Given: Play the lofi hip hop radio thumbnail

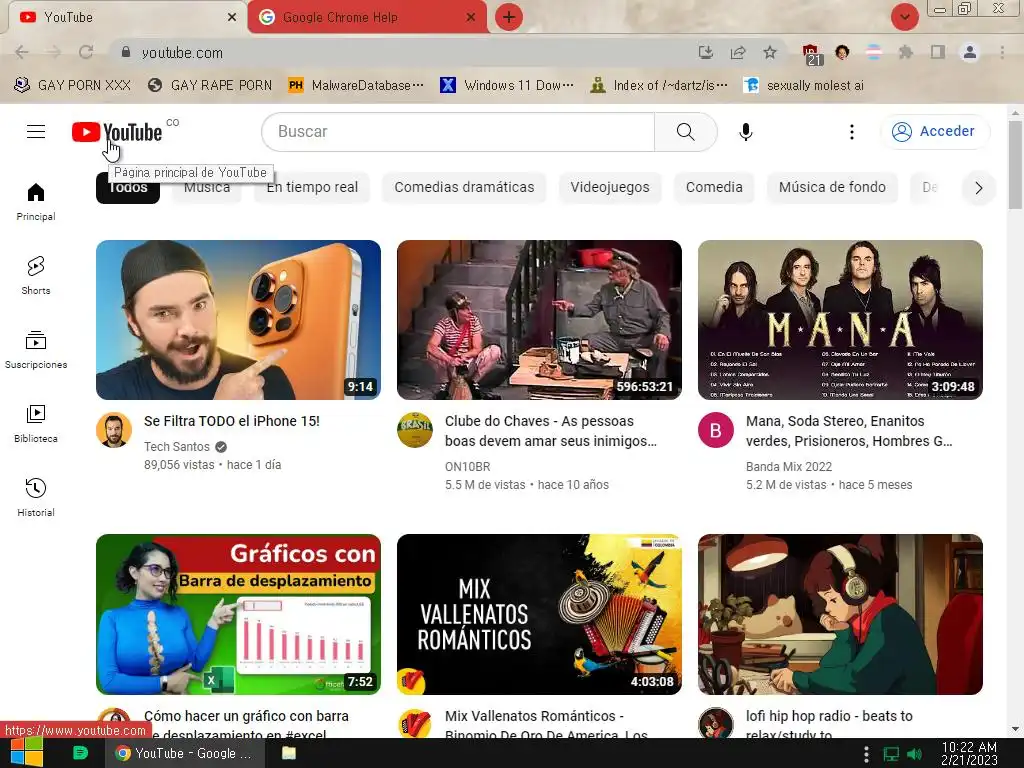Looking at the screenshot, I should coord(840,615).
